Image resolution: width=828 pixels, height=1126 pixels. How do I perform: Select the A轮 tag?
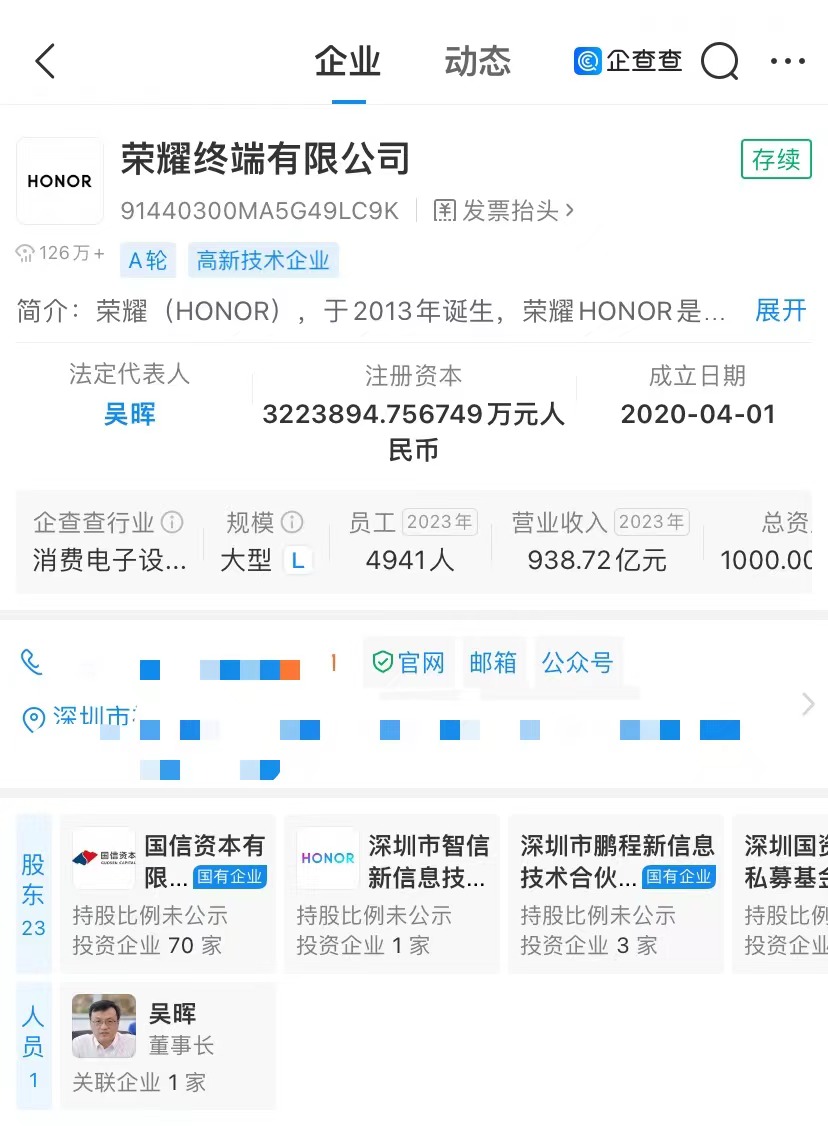[x=147, y=260]
